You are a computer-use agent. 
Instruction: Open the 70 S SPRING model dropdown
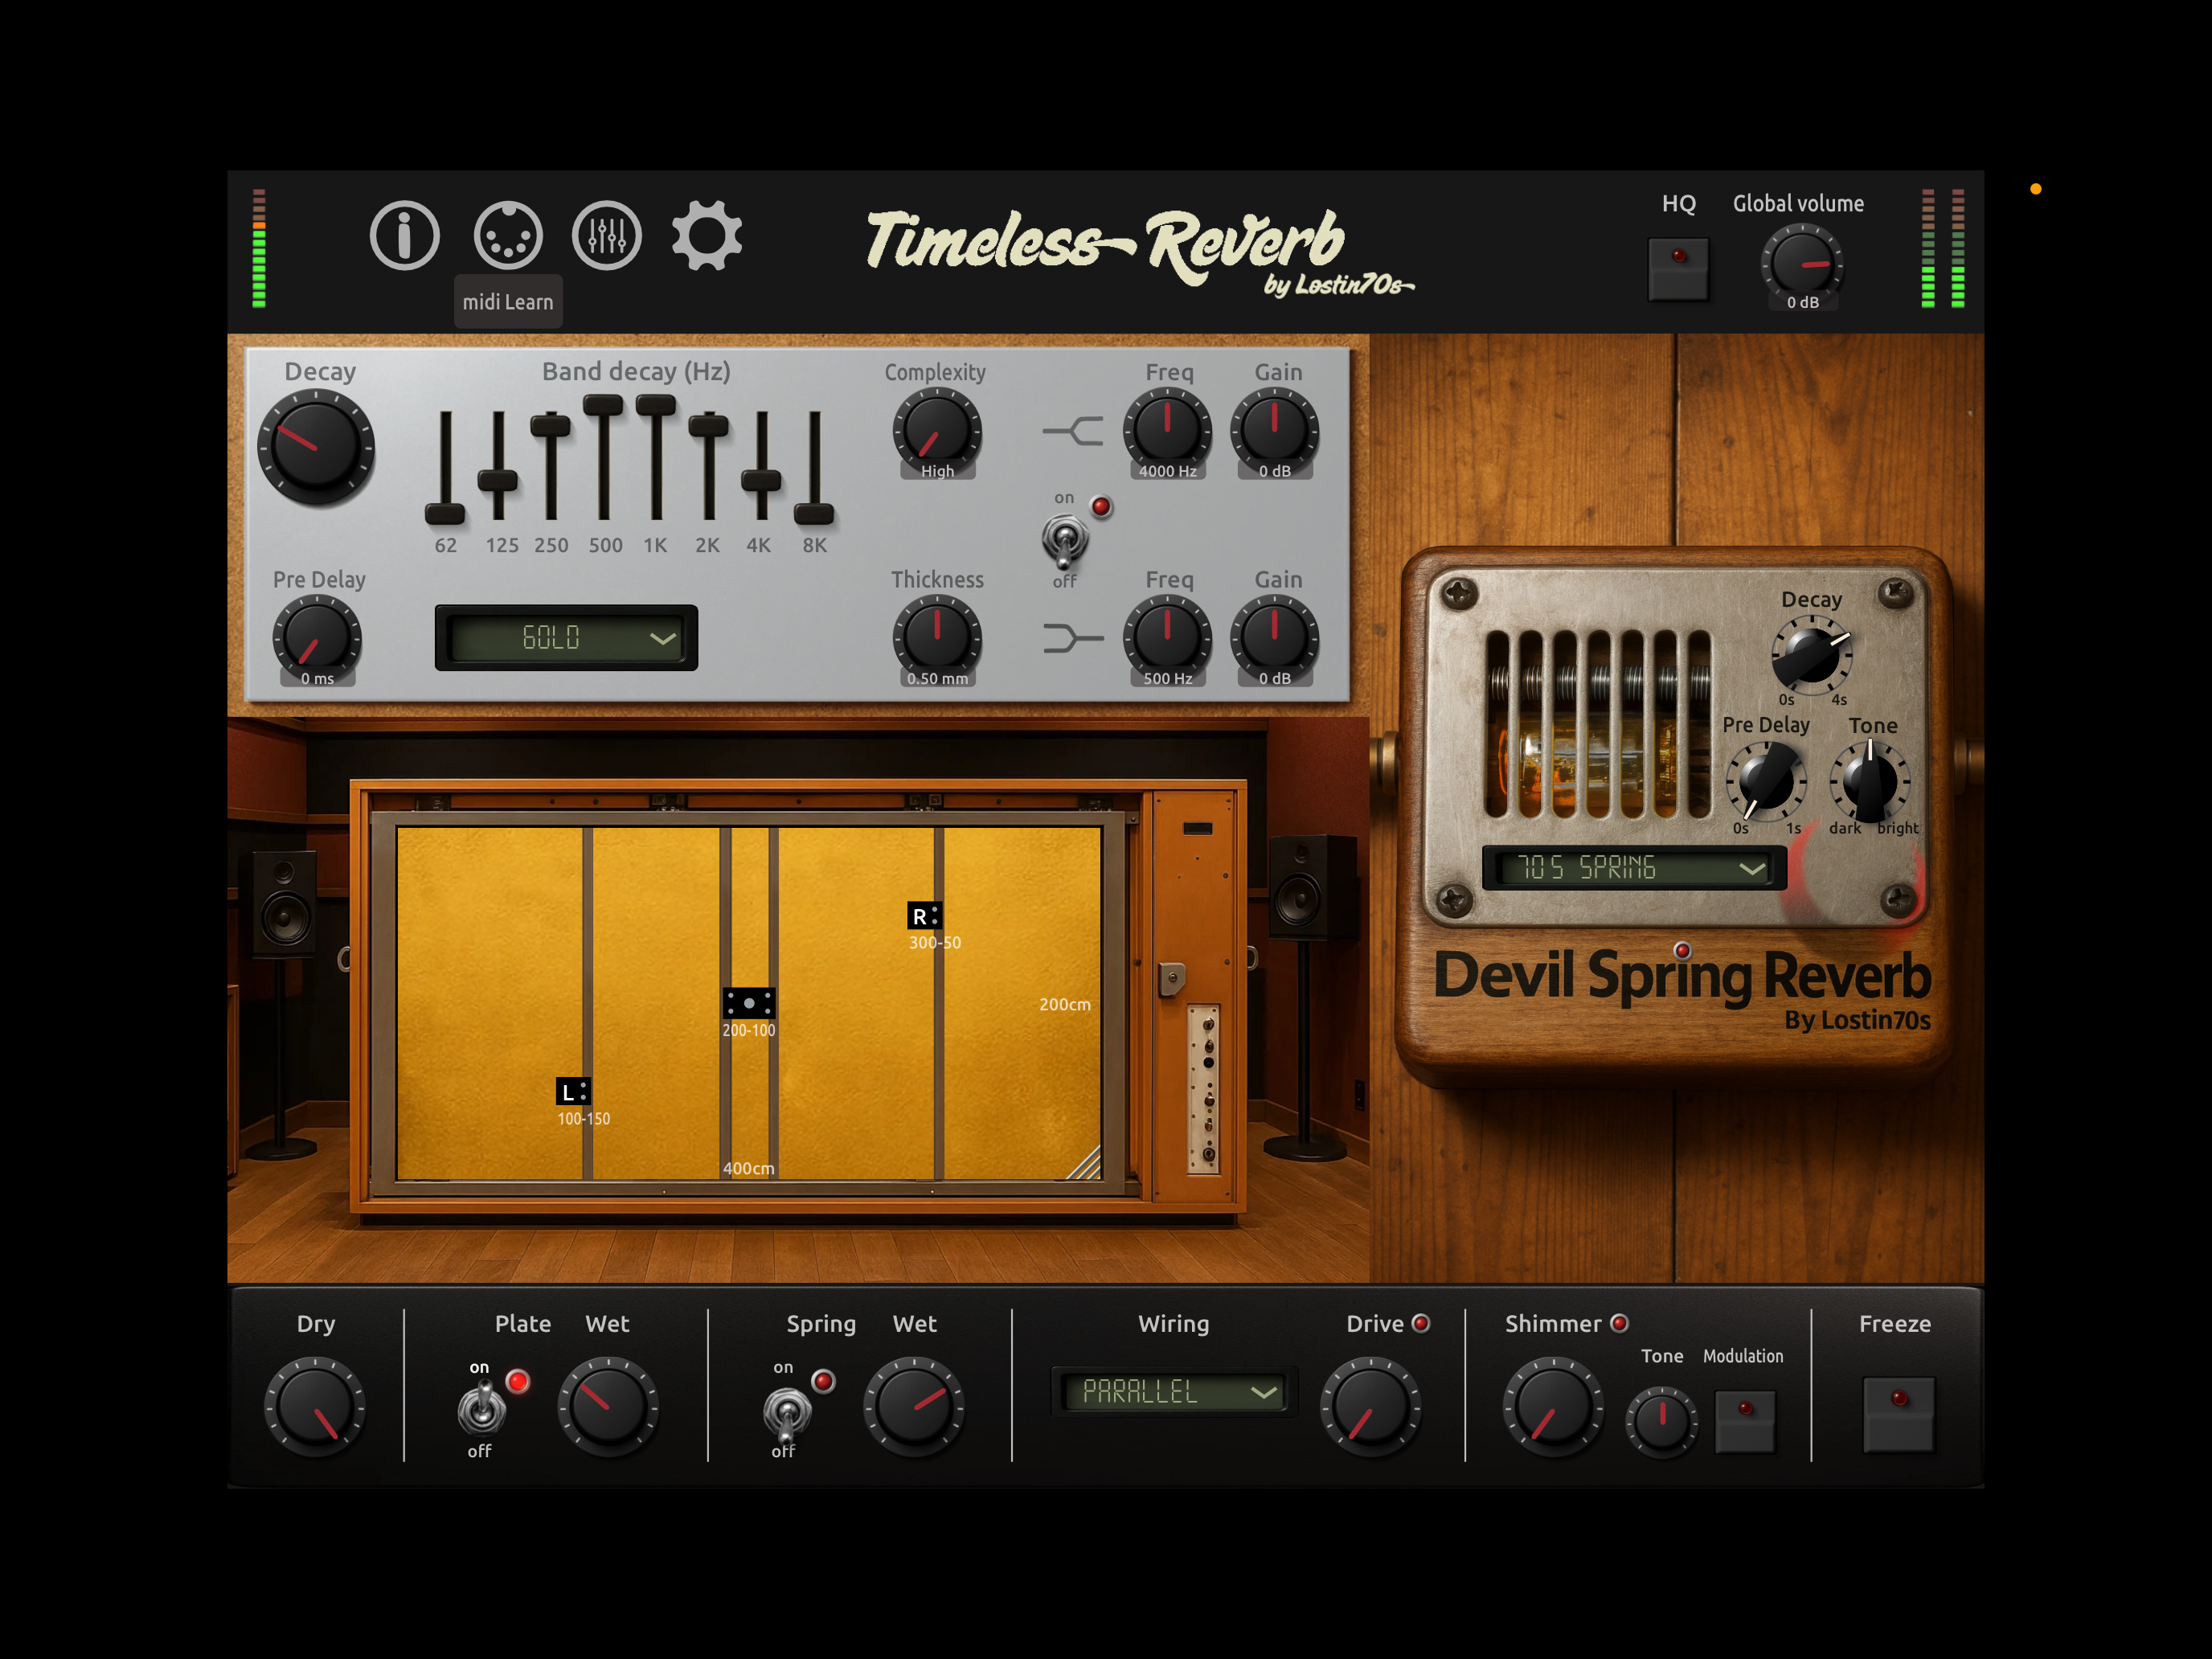tap(1634, 868)
